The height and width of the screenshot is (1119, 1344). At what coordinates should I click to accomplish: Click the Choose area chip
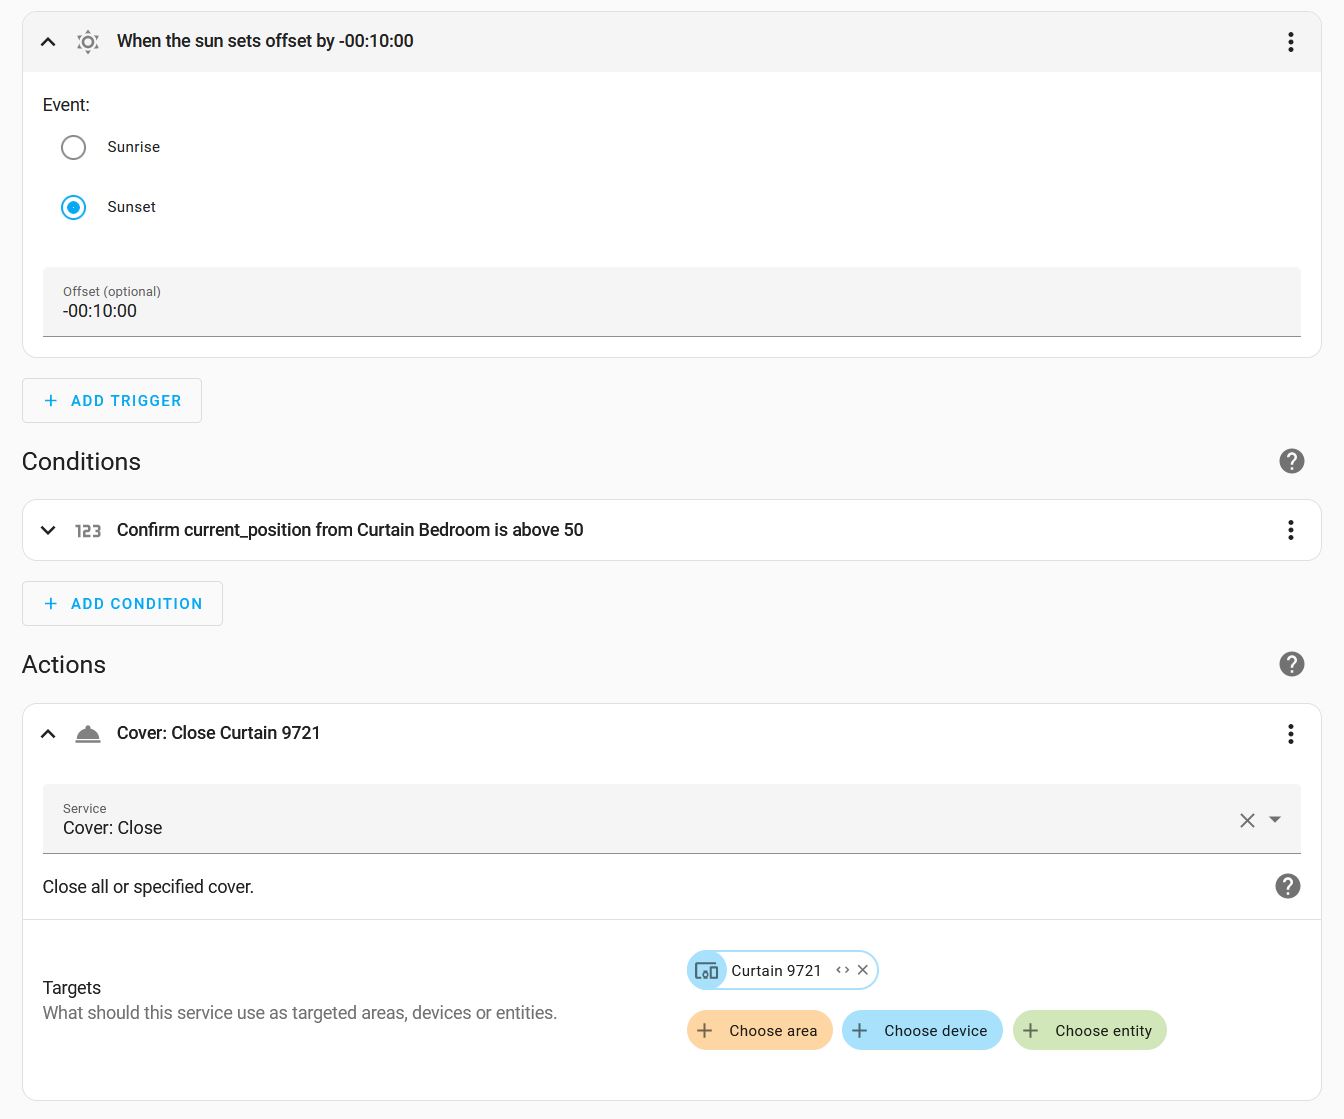(759, 1030)
